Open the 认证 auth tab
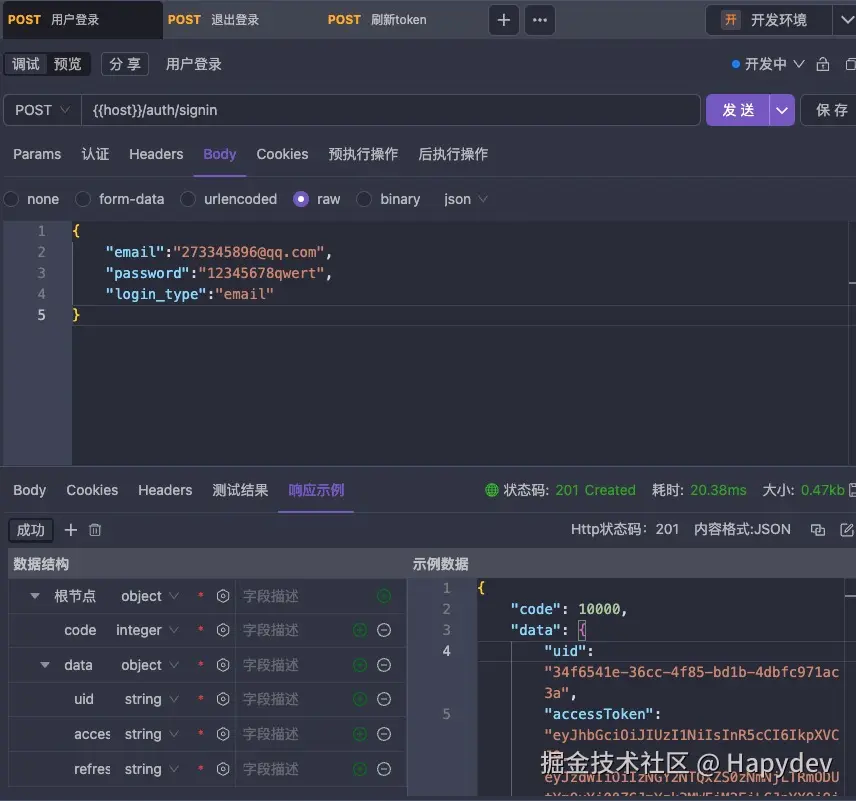 pyautogui.click(x=95, y=155)
